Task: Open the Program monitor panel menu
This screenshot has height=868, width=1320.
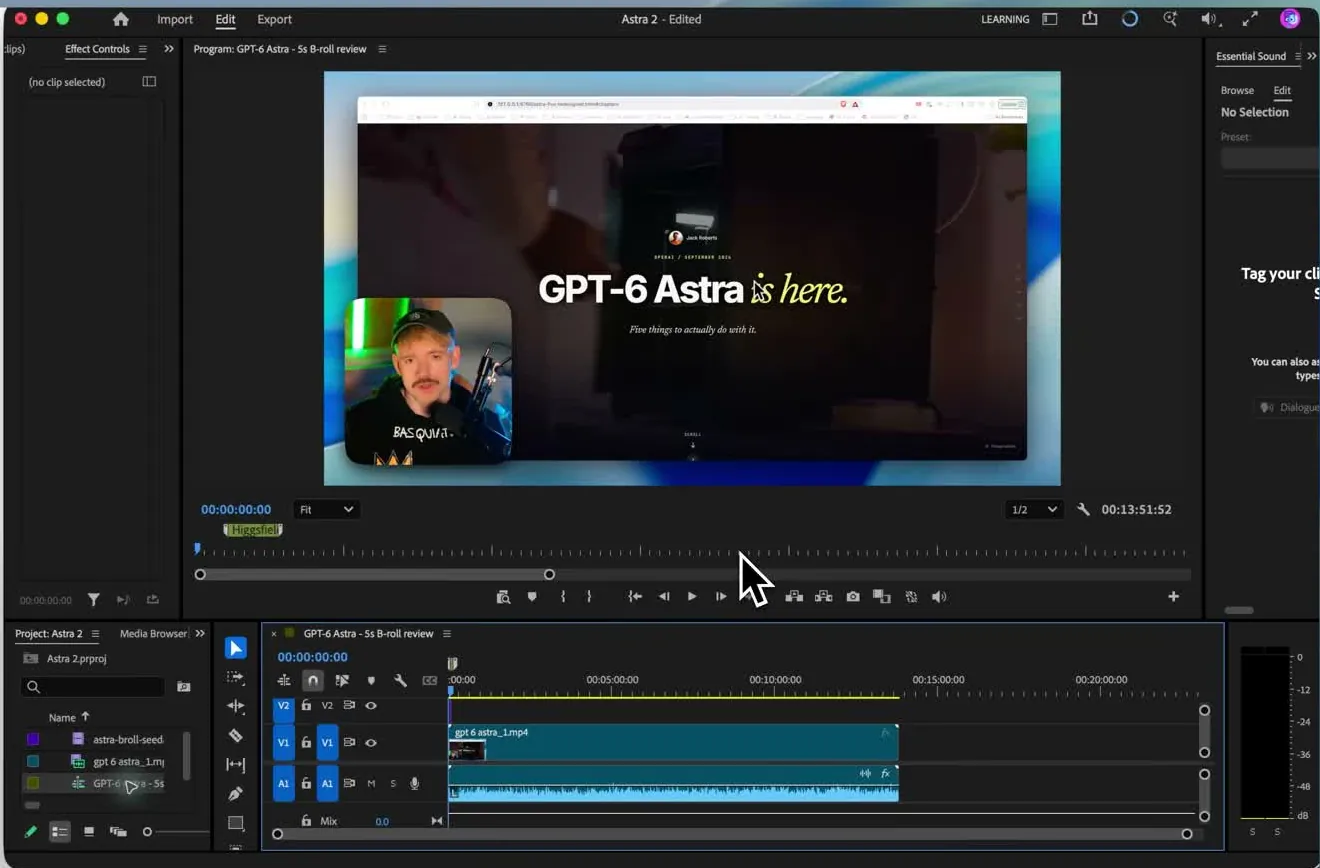Action: click(x=382, y=49)
